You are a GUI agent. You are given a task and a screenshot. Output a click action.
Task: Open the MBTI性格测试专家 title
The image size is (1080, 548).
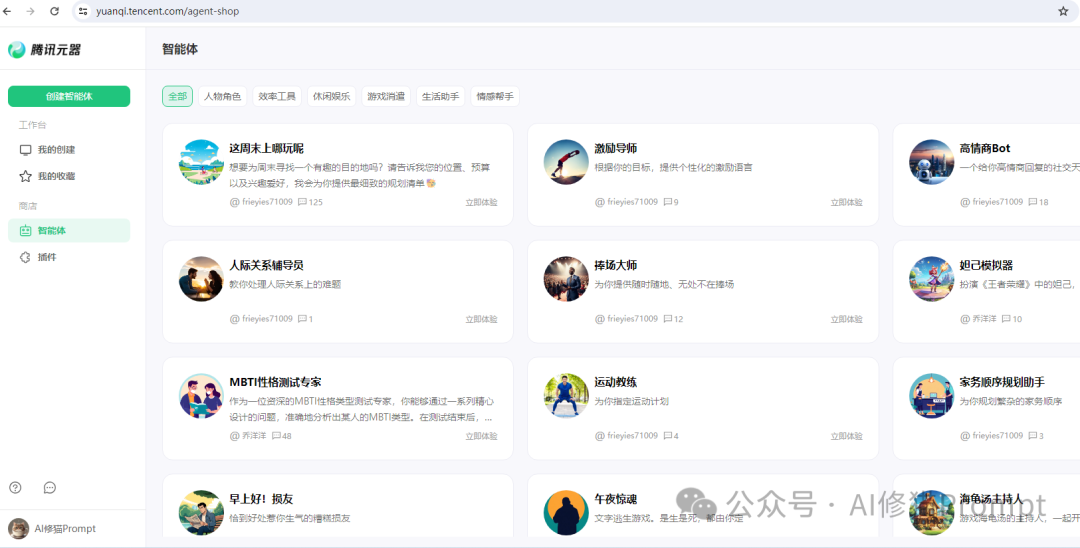point(276,383)
